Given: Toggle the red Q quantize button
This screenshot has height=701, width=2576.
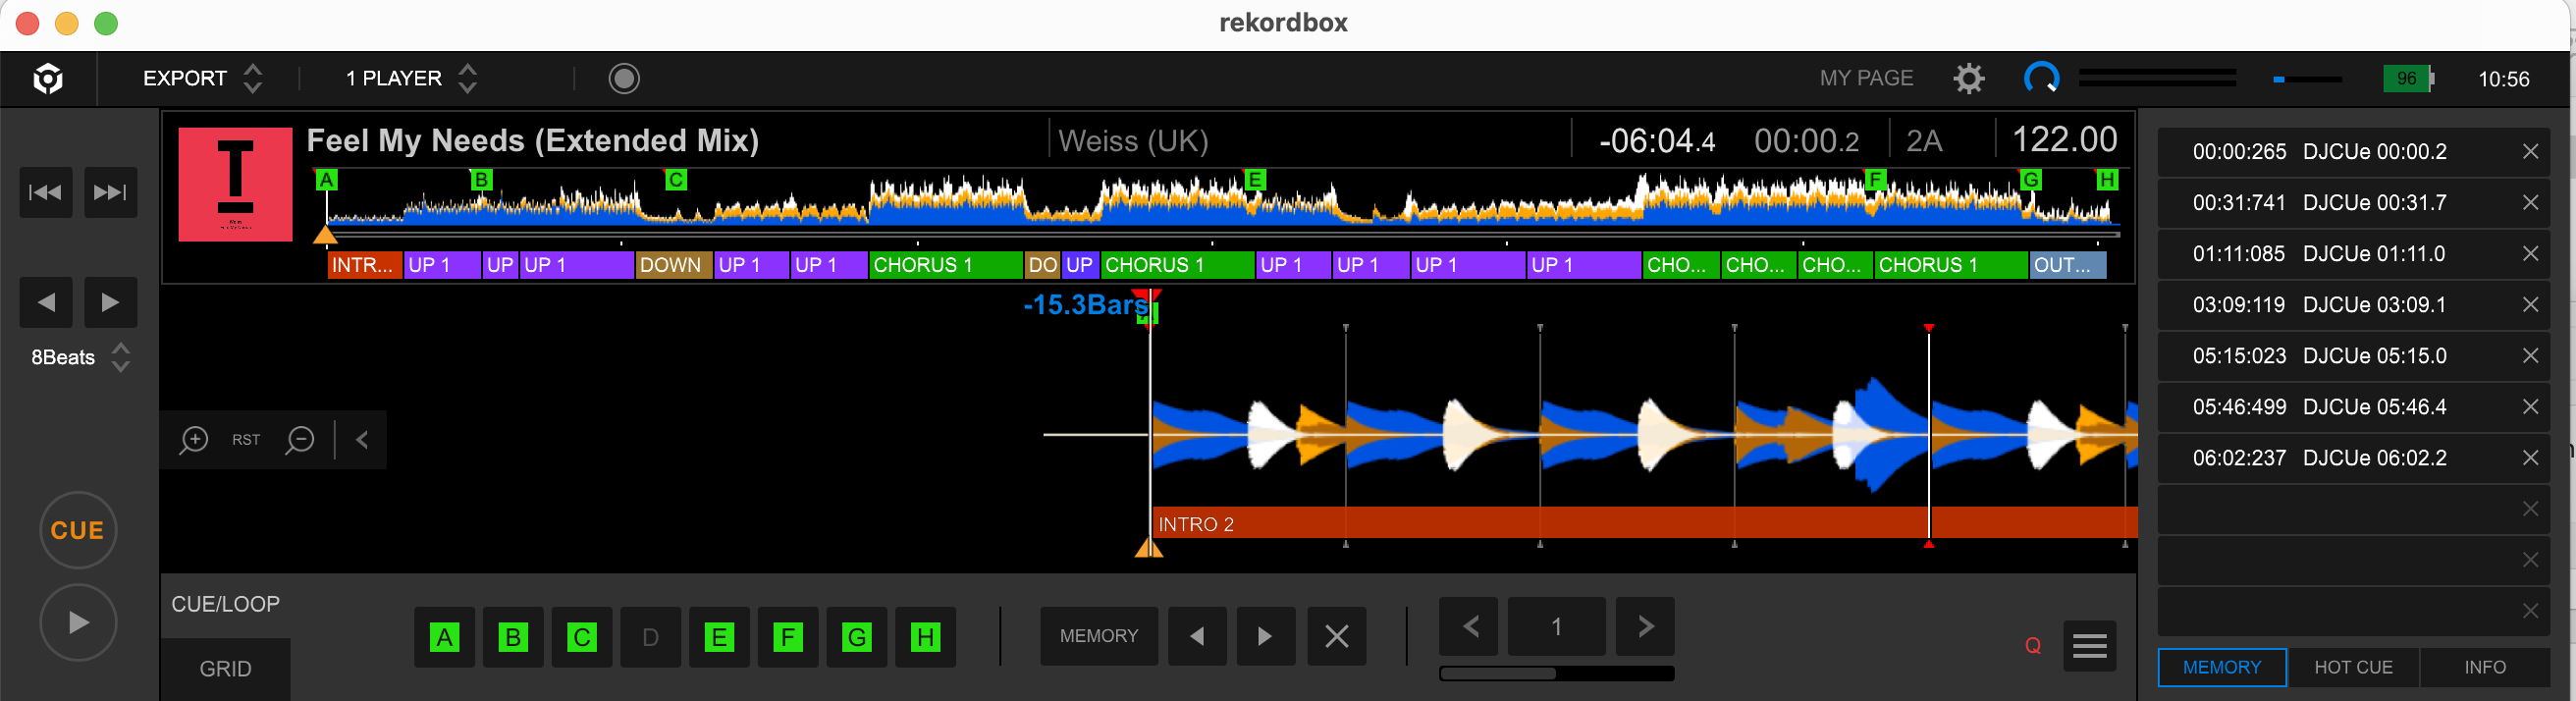Looking at the screenshot, I should [2033, 646].
